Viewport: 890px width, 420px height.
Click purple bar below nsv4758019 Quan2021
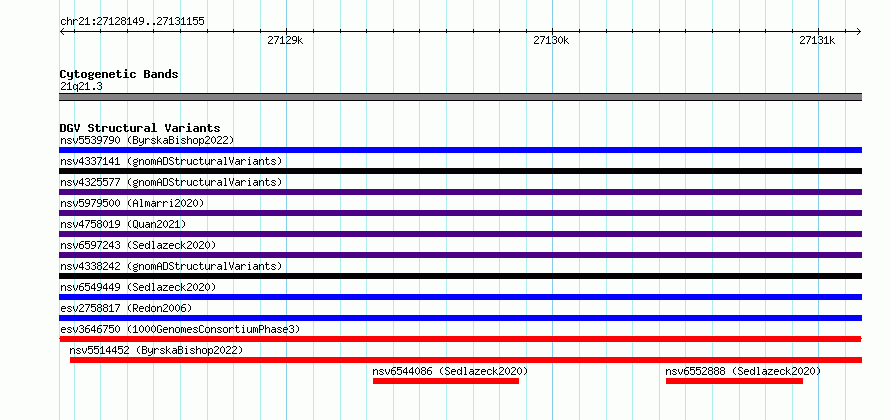[x=460, y=234]
